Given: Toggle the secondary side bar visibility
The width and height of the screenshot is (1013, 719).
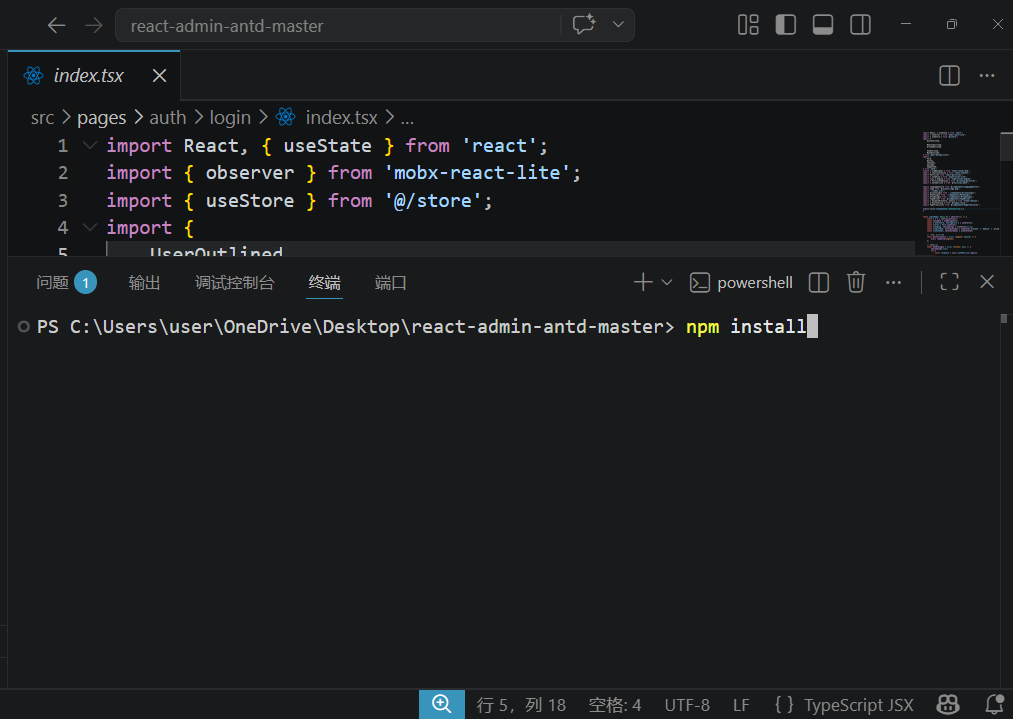Looking at the screenshot, I should [x=860, y=25].
